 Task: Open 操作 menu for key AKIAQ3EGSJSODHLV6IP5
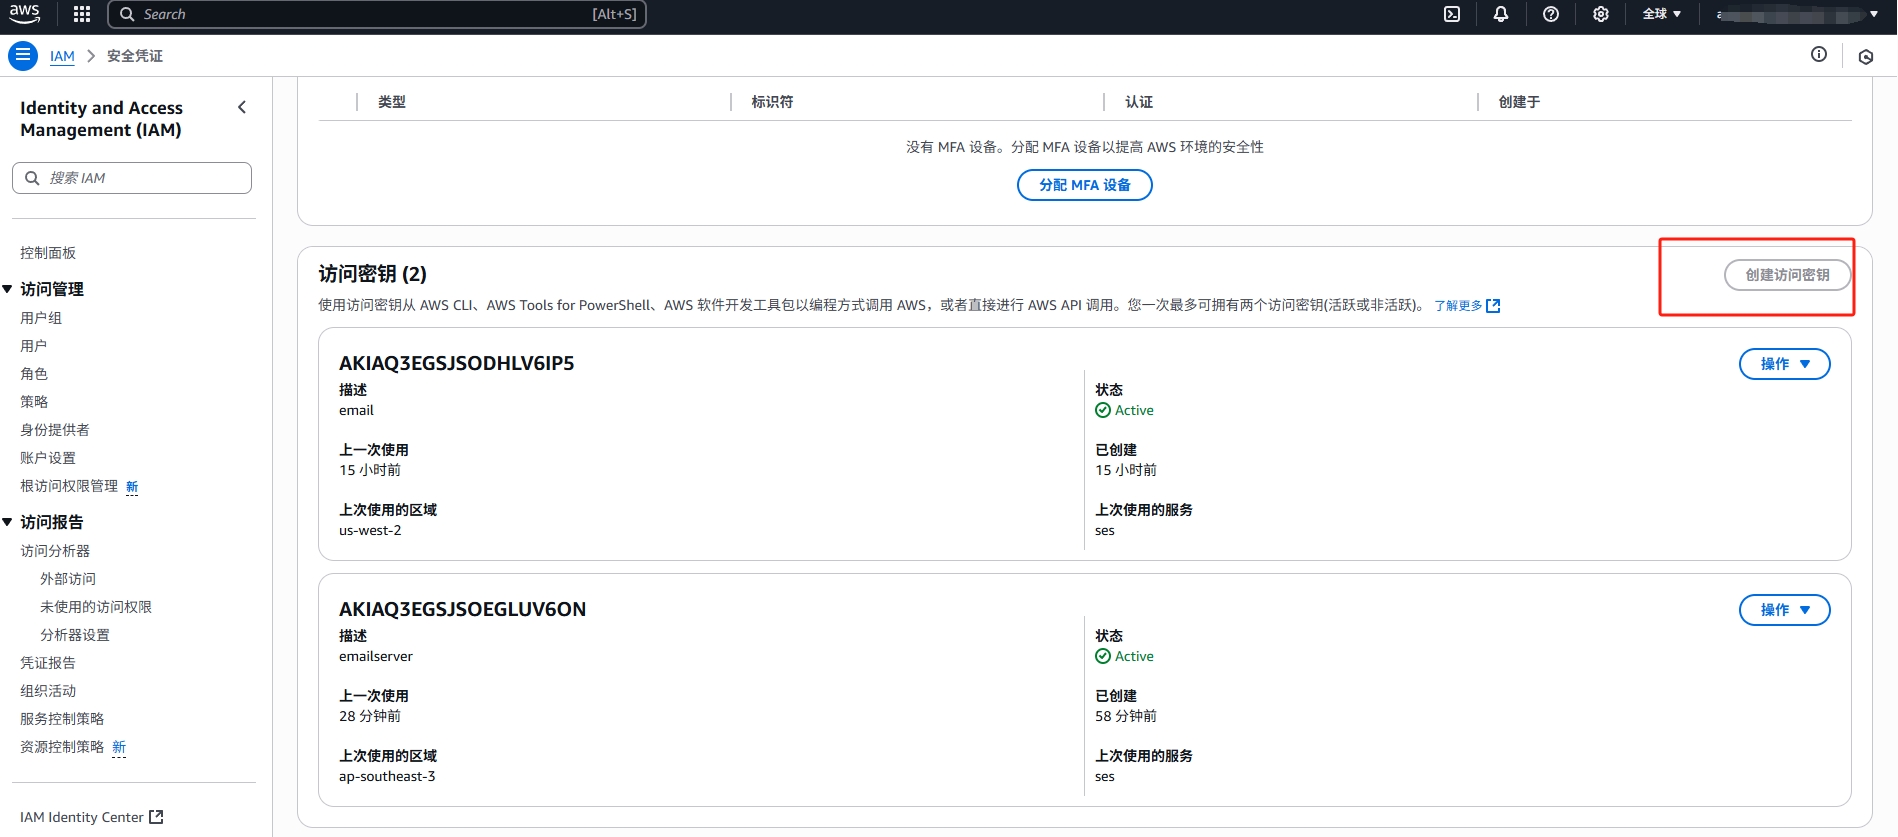(1785, 364)
